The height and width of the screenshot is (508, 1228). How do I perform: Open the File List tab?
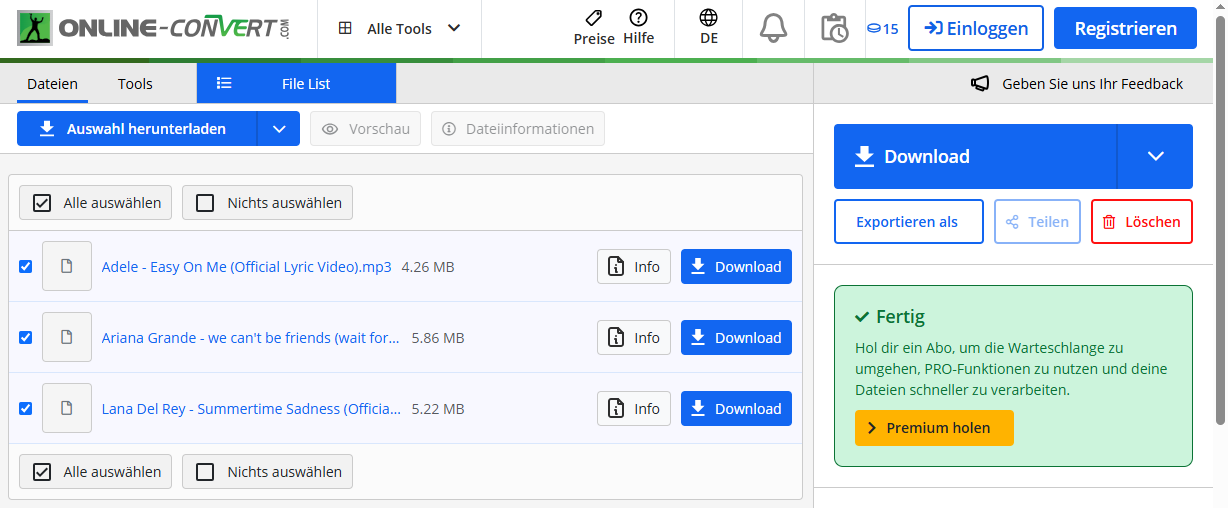point(296,84)
